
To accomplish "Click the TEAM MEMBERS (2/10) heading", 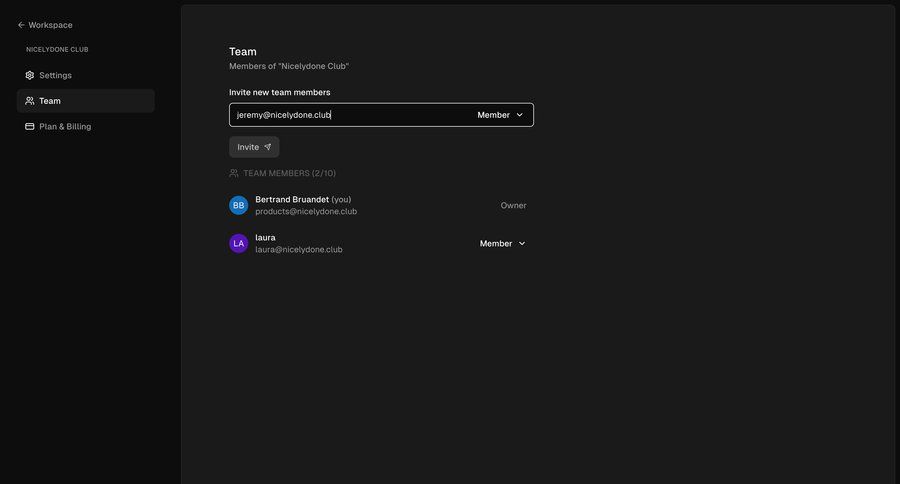I will click(289, 173).
